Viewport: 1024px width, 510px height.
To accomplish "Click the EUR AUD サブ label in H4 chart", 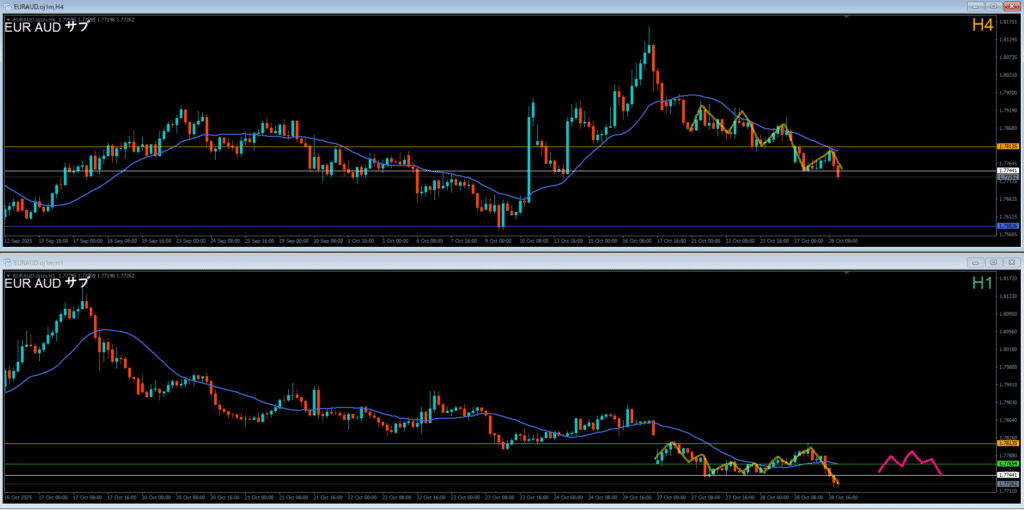I will (47, 26).
